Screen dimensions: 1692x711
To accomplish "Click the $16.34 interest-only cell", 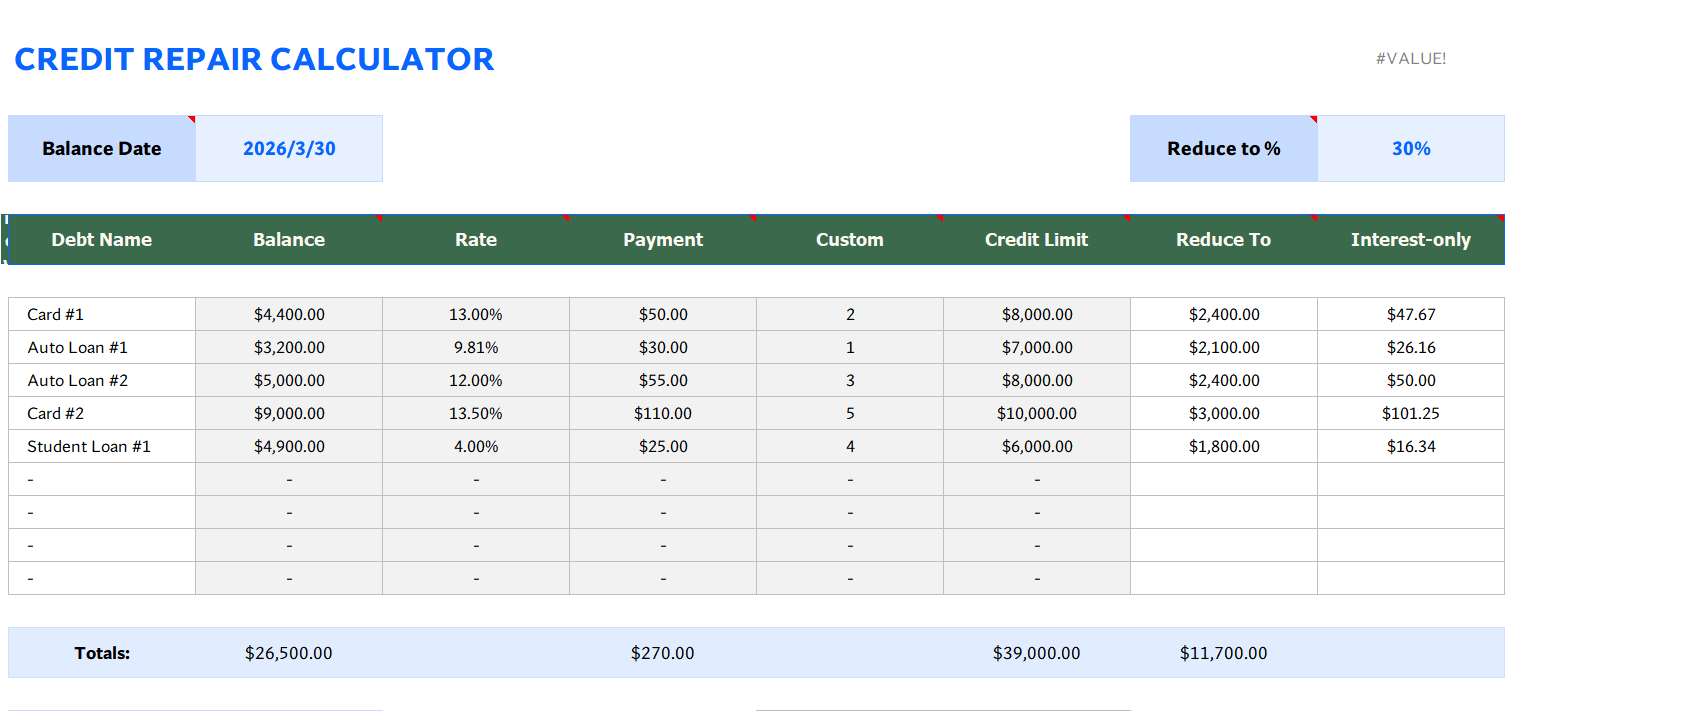I will click(1411, 446).
